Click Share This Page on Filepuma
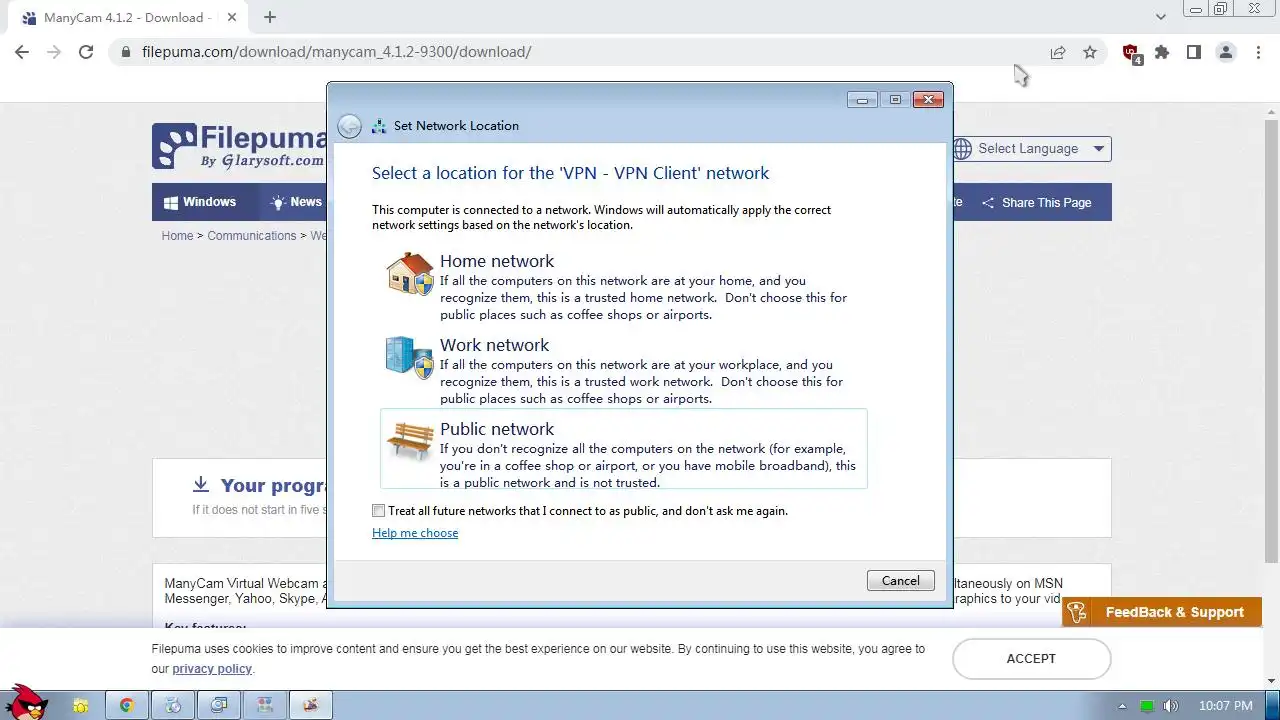The width and height of the screenshot is (1280, 720). coord(1036,203)
